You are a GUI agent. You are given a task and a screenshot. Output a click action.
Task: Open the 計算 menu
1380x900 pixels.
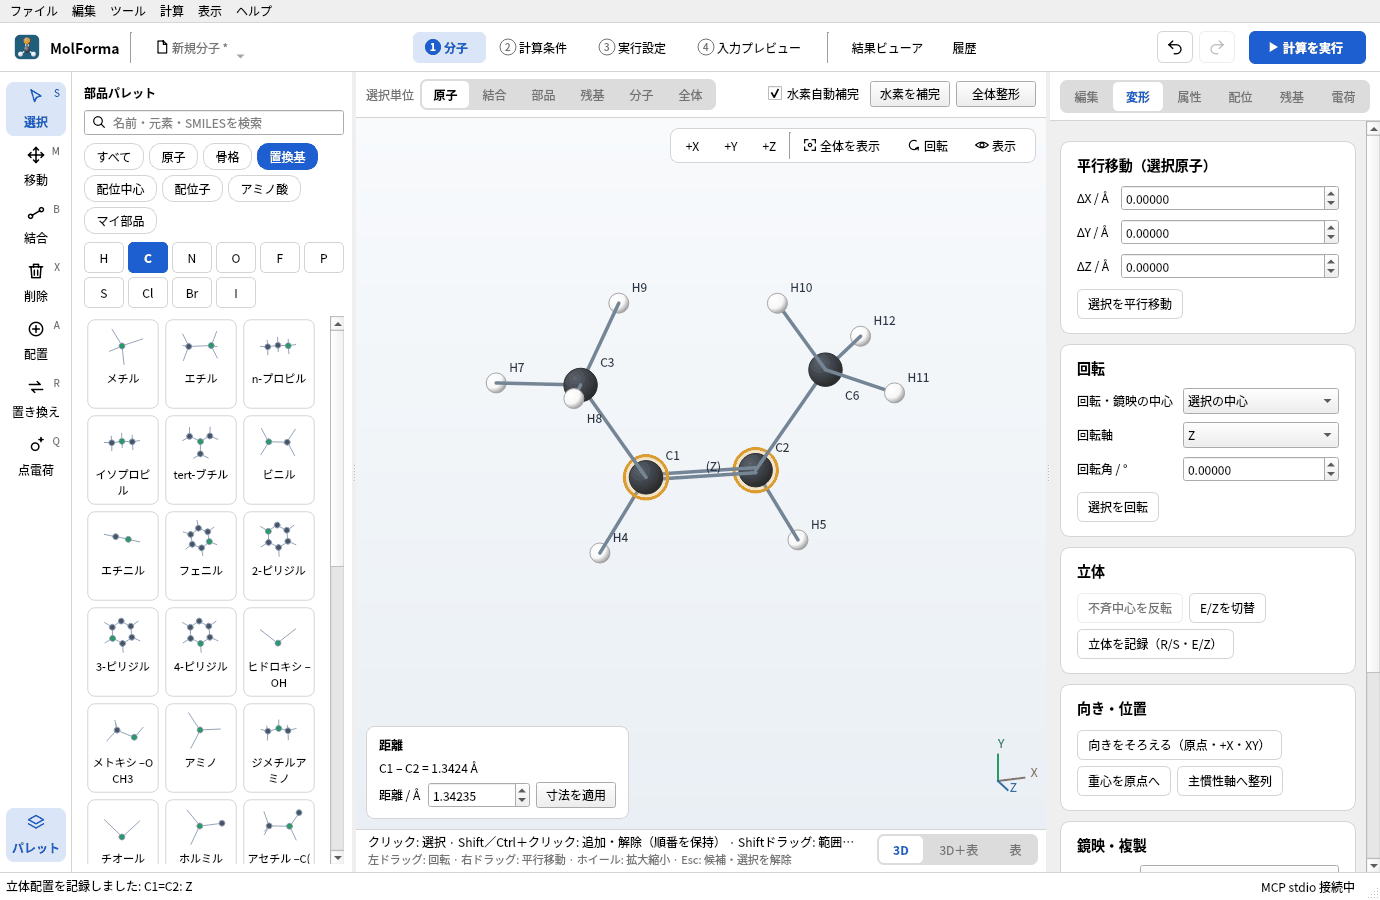(172, 11)
